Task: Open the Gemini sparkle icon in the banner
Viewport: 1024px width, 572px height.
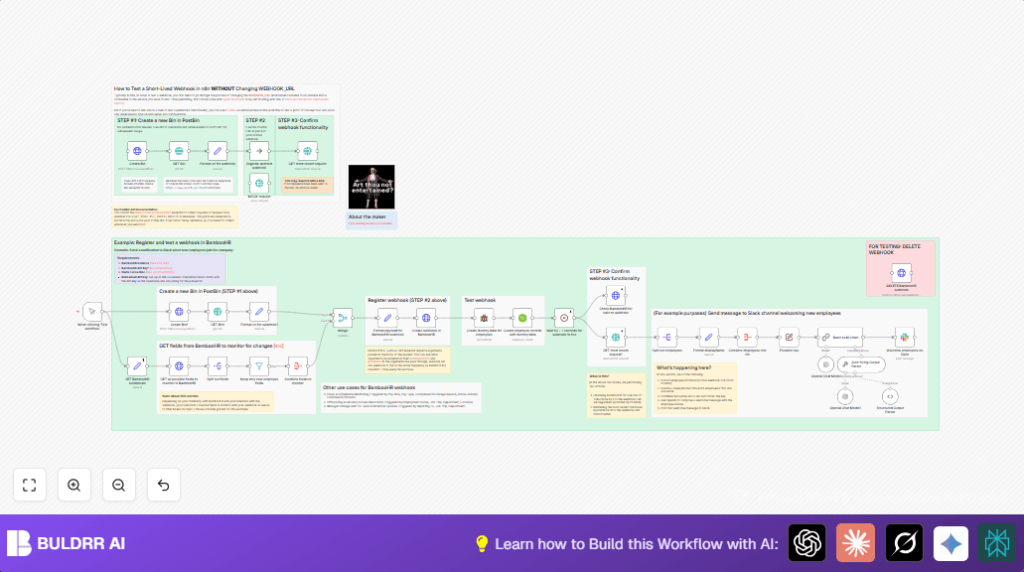Action: (x=951, y=543)
